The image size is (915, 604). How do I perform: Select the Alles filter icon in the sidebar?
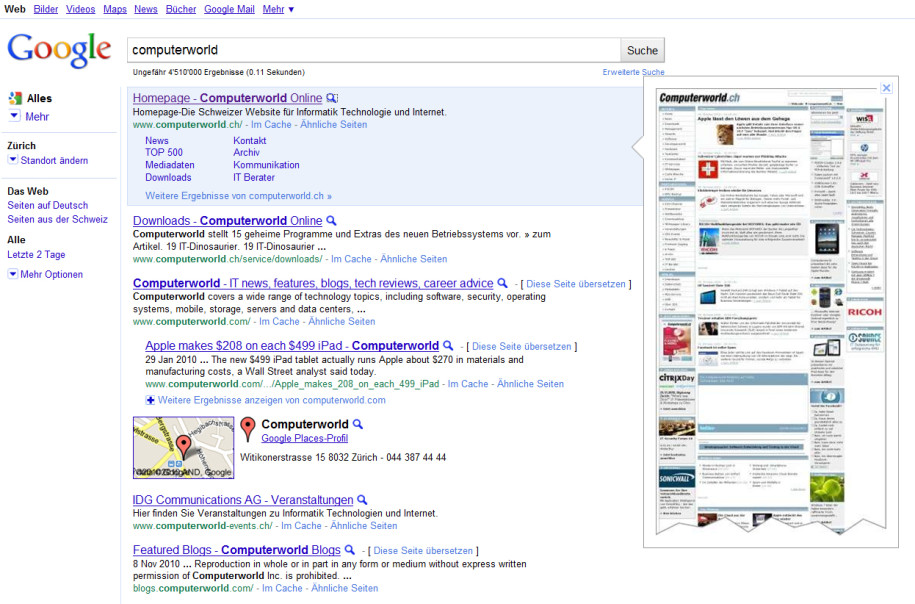coord(16,98)
